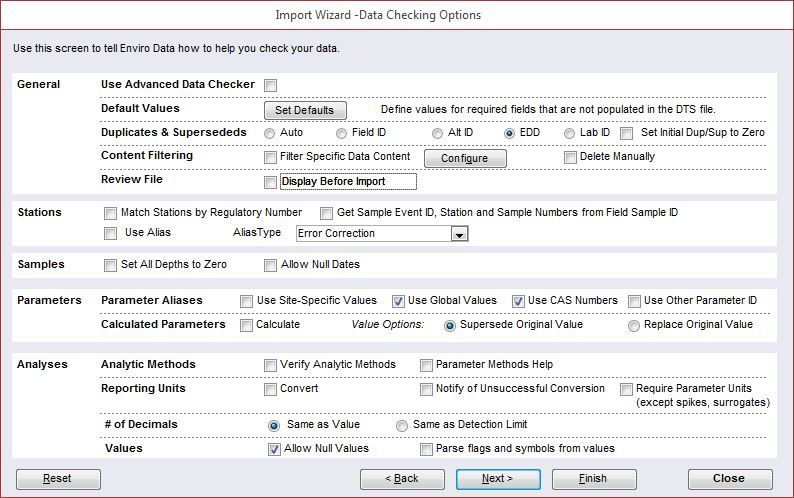Choose the Alt ID radio option
Image resolution: width=794 pixels, height=498 pixels.
437,133
